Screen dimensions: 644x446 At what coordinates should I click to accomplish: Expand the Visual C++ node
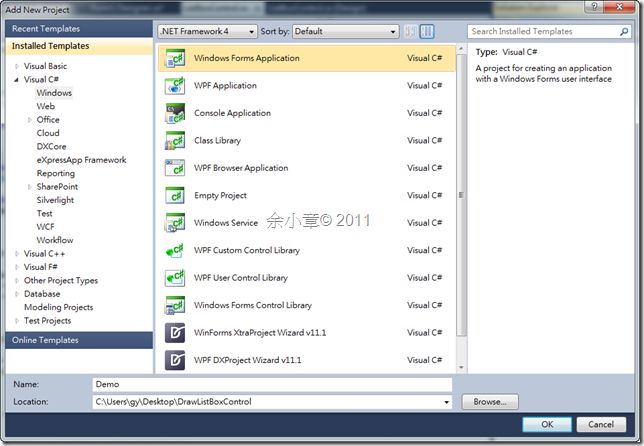(x=17, y=254)
